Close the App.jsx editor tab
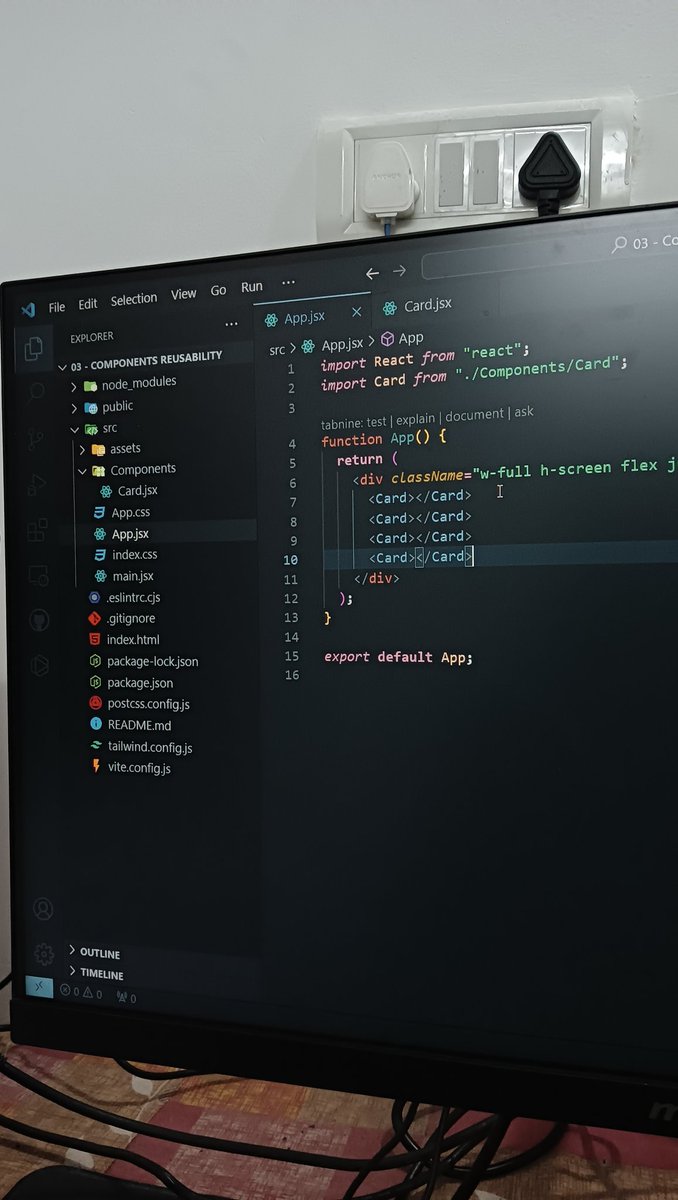The image size is (678, 1200). pyautogui.click(x=356, y=312)
